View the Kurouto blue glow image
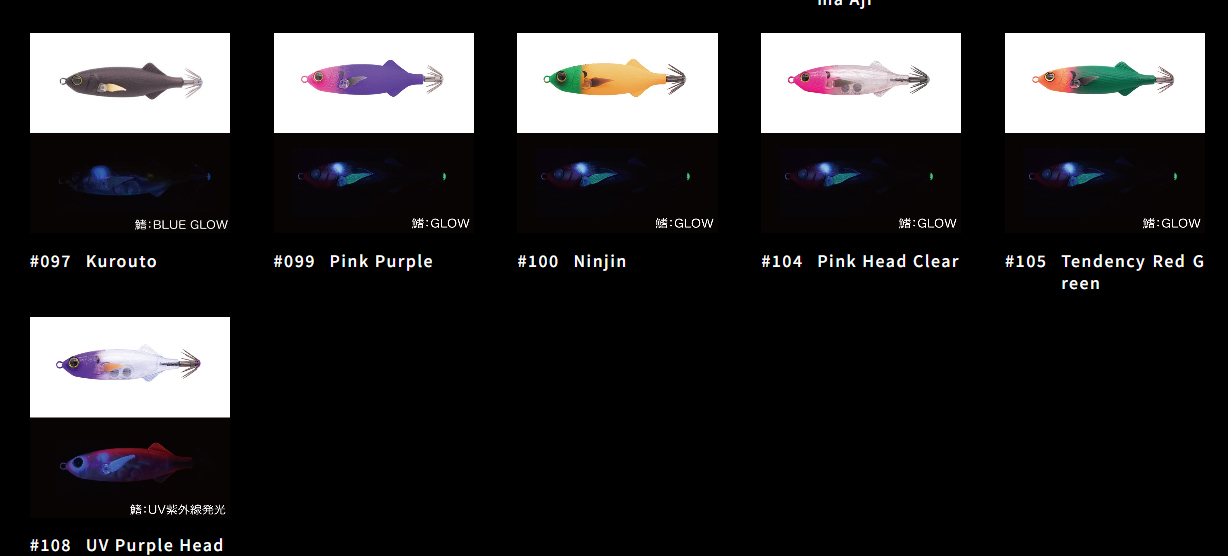Viewport: 1228px width, 556px height. (130, 183)
